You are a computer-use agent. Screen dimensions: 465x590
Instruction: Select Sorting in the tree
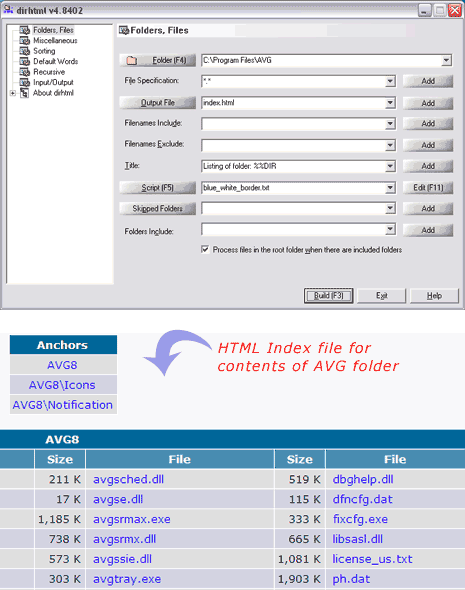point(44,51)
